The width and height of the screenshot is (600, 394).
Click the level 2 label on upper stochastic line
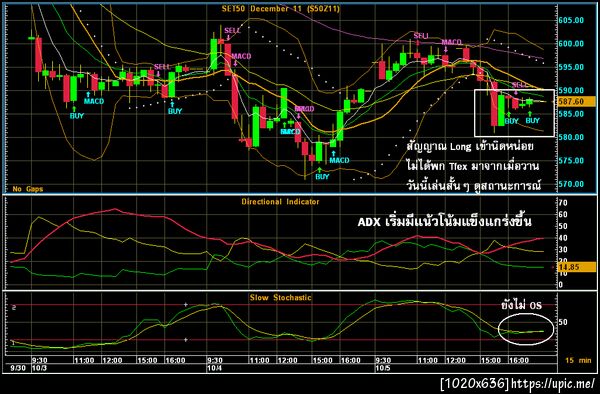(x=14, y=307)
